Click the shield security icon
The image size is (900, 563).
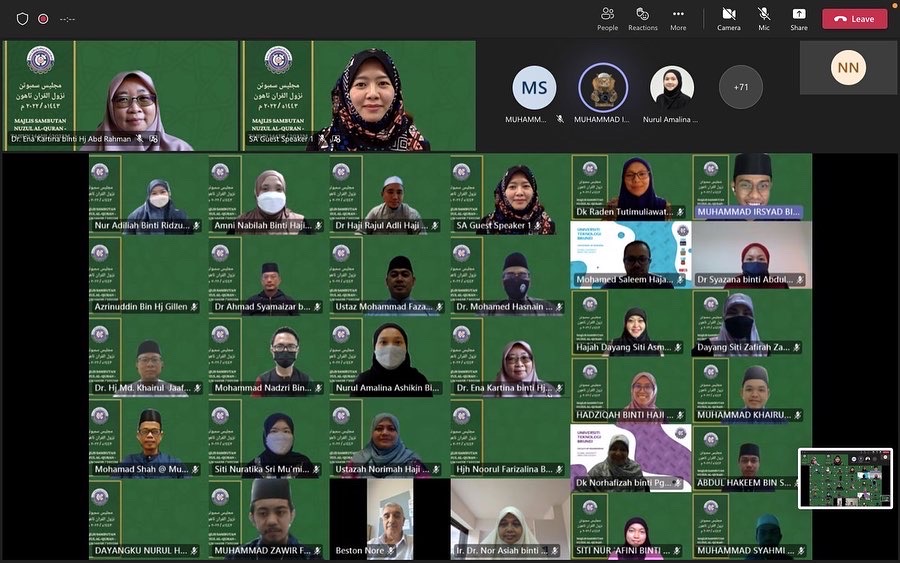[22, 19]
